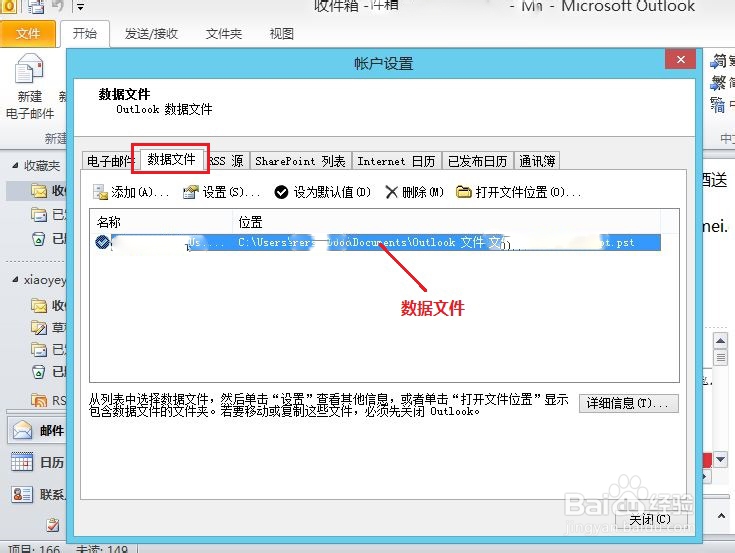Select the 数据文件 tab
This screenshot has height=553, width=735.
pyautogui.click(x=171, y=159)
